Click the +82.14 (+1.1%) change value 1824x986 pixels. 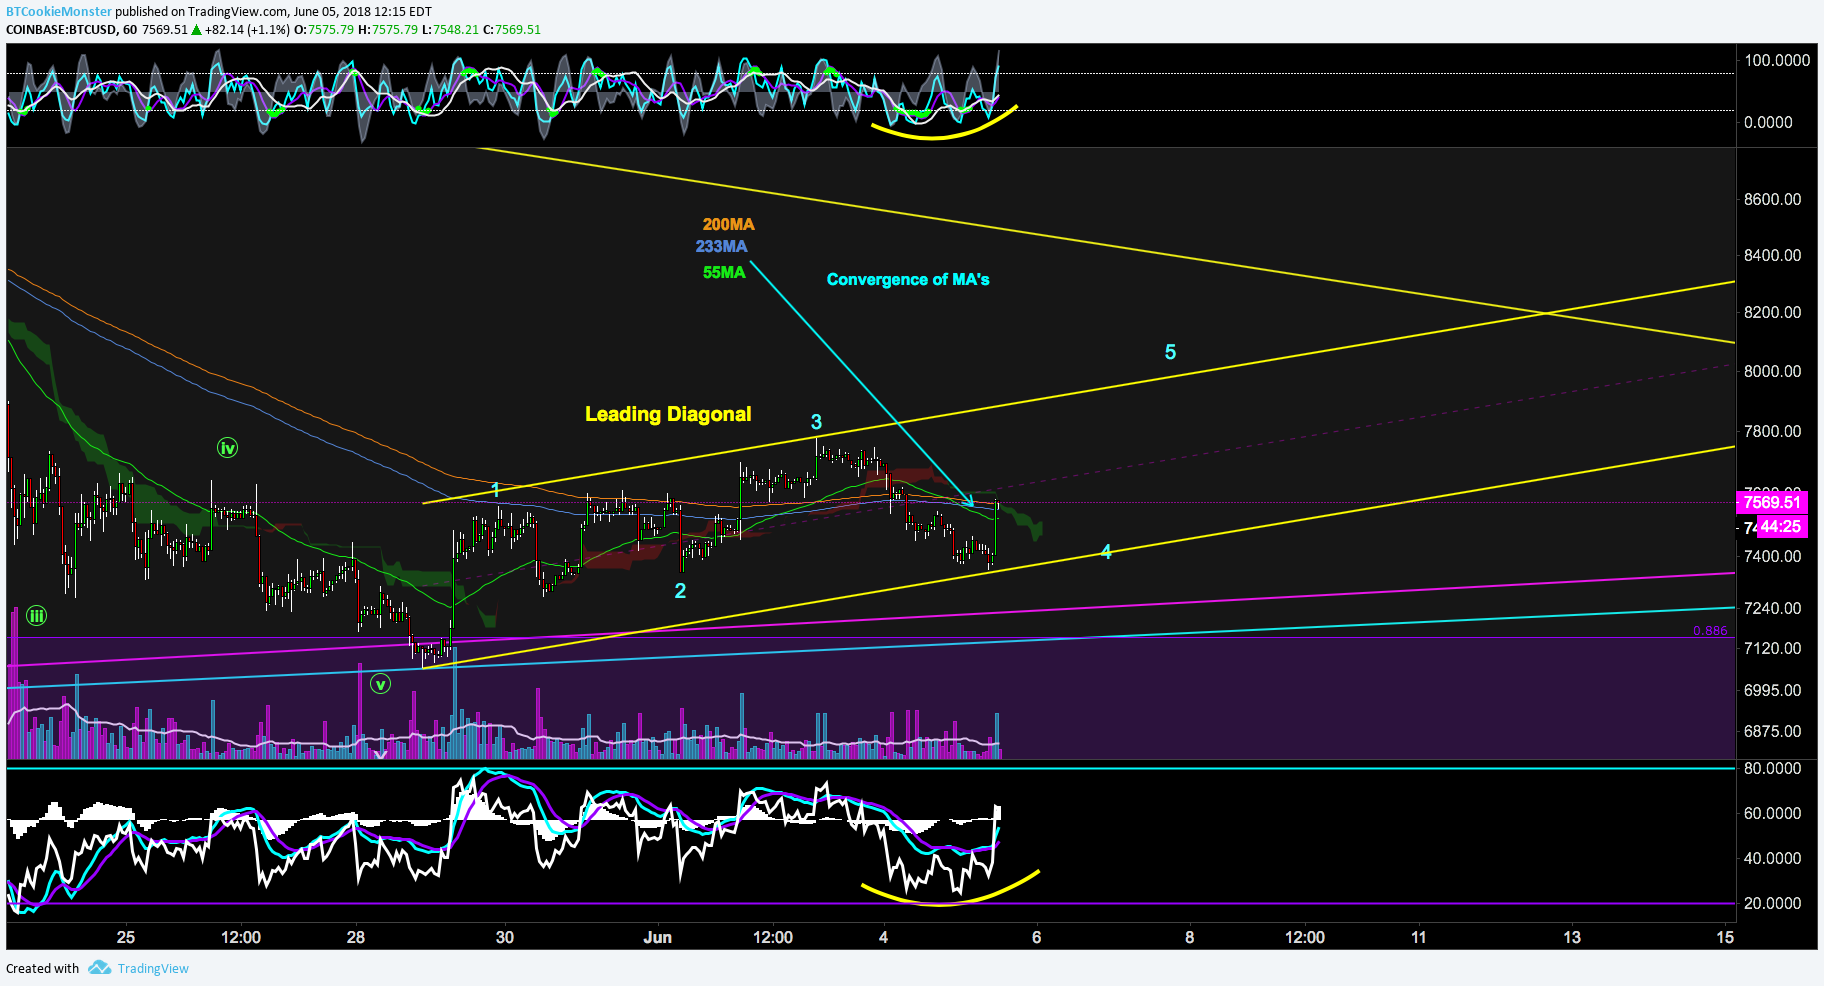coord(248,29)
